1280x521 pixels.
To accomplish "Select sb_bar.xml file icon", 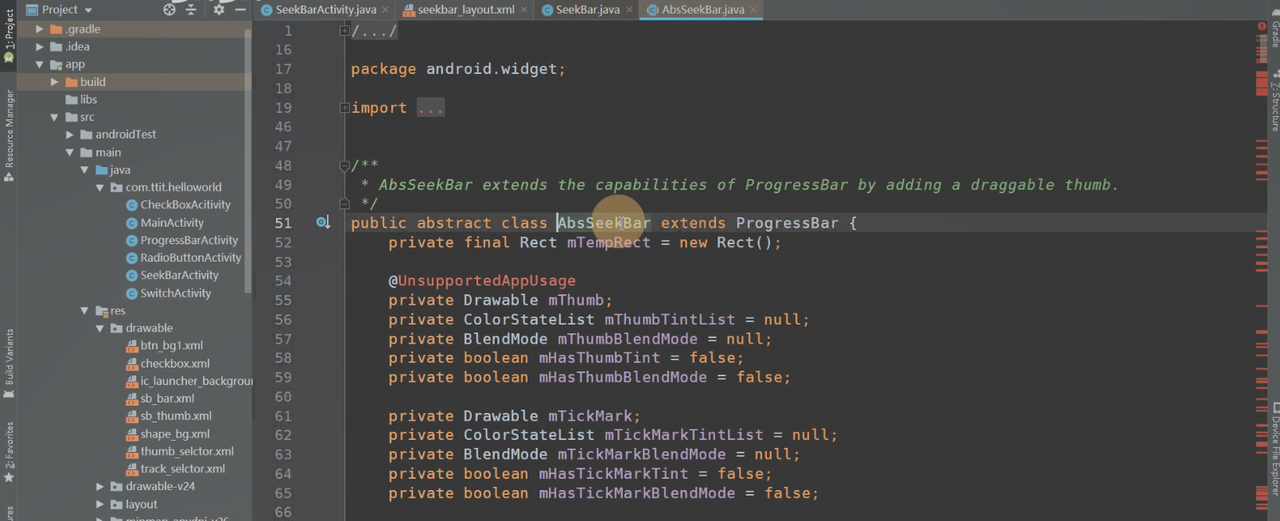I will (132, 398).
